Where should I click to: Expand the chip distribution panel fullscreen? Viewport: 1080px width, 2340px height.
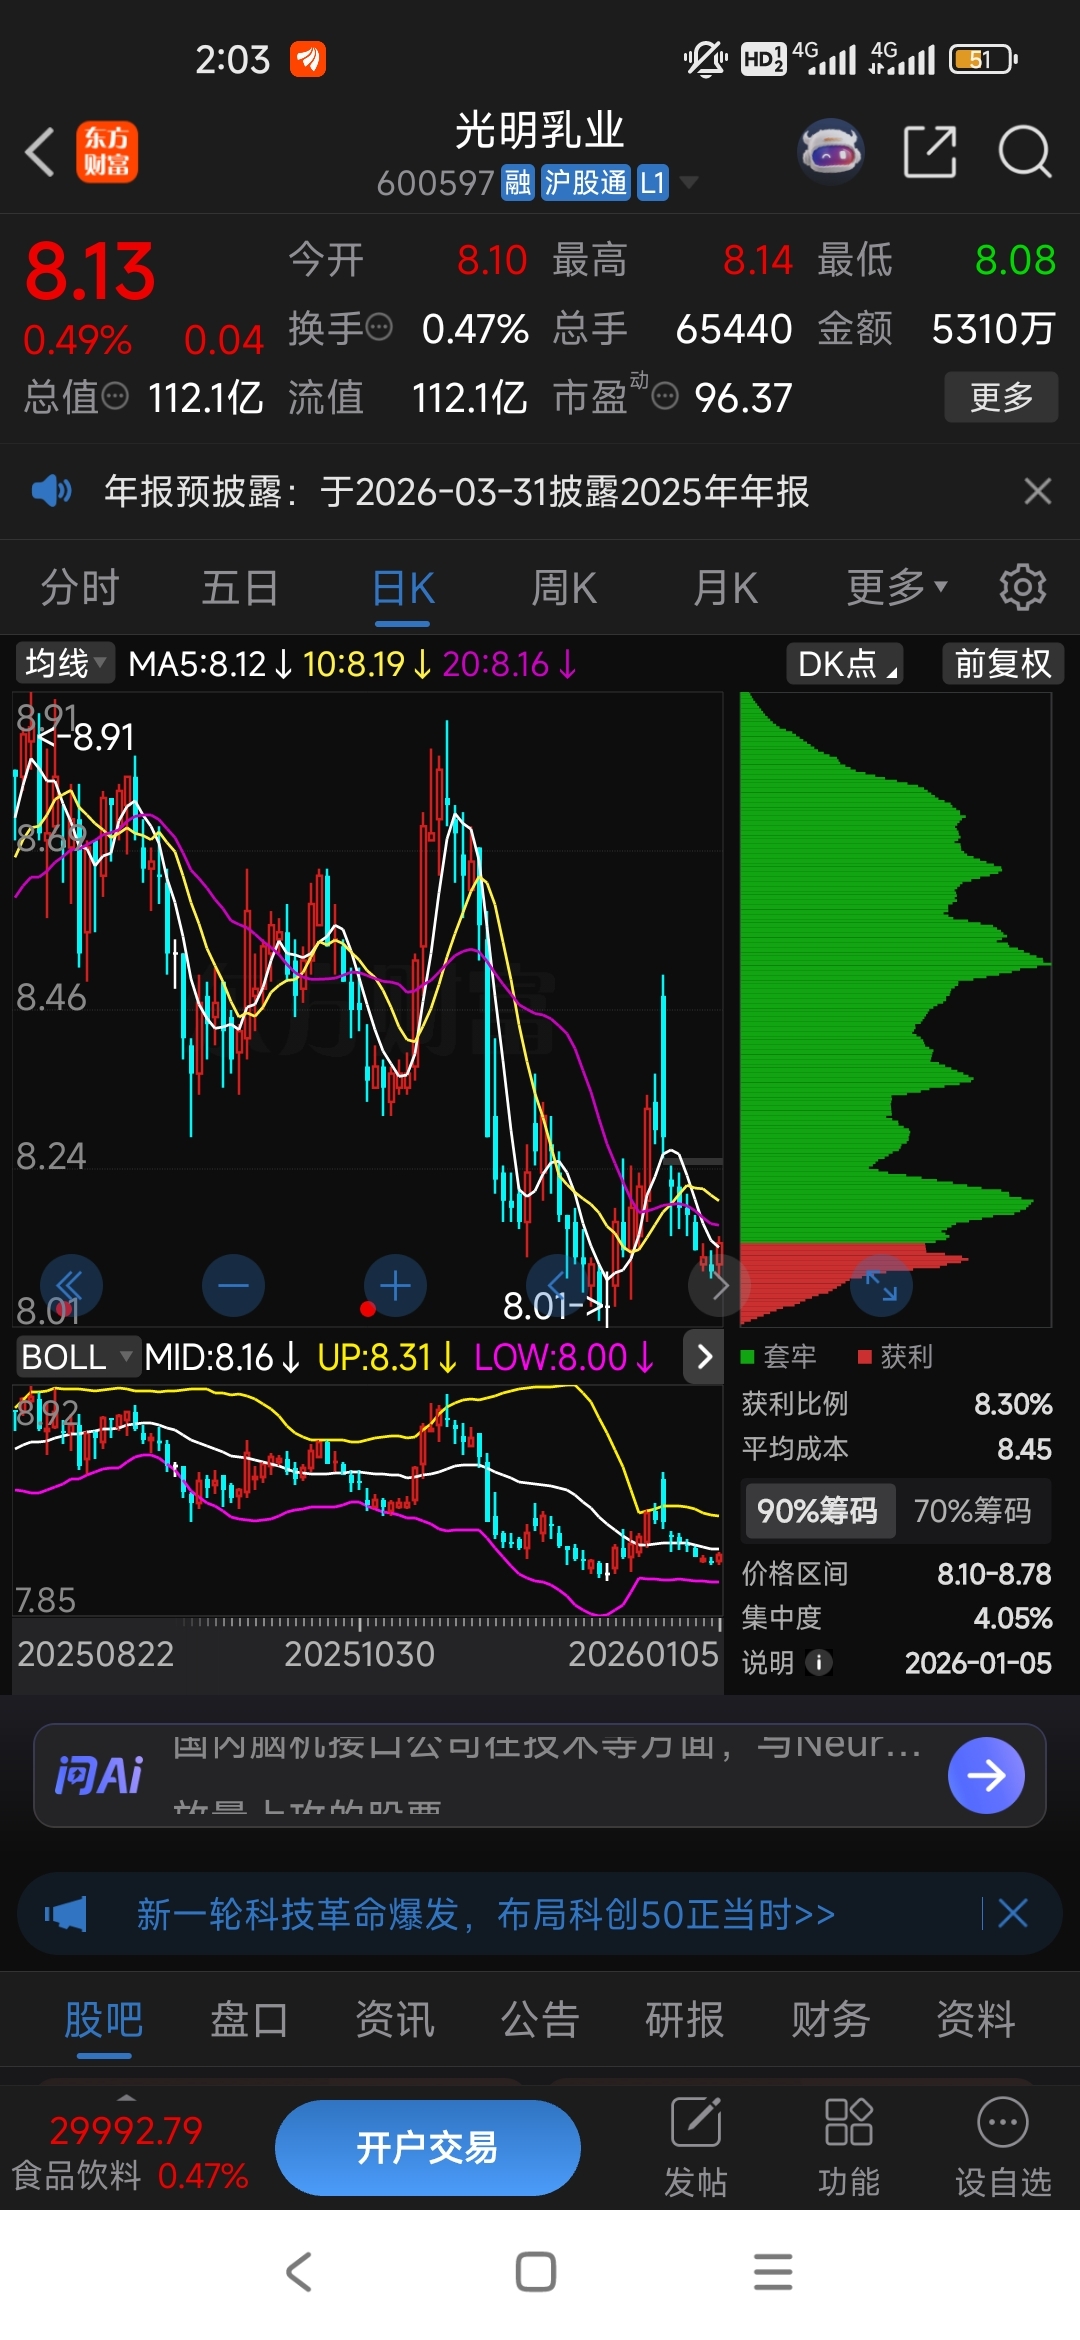881,1285
